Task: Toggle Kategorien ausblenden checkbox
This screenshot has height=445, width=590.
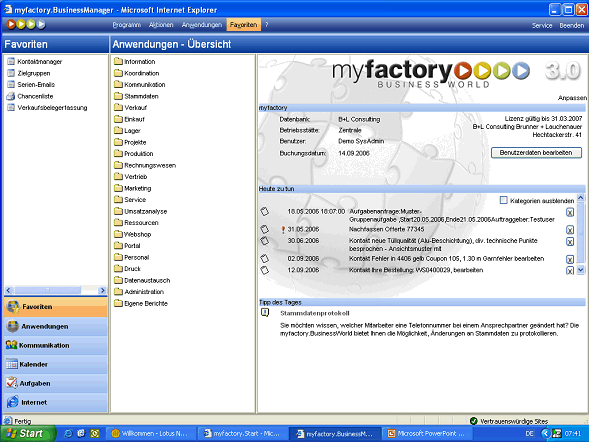Action: pos(503,200)
